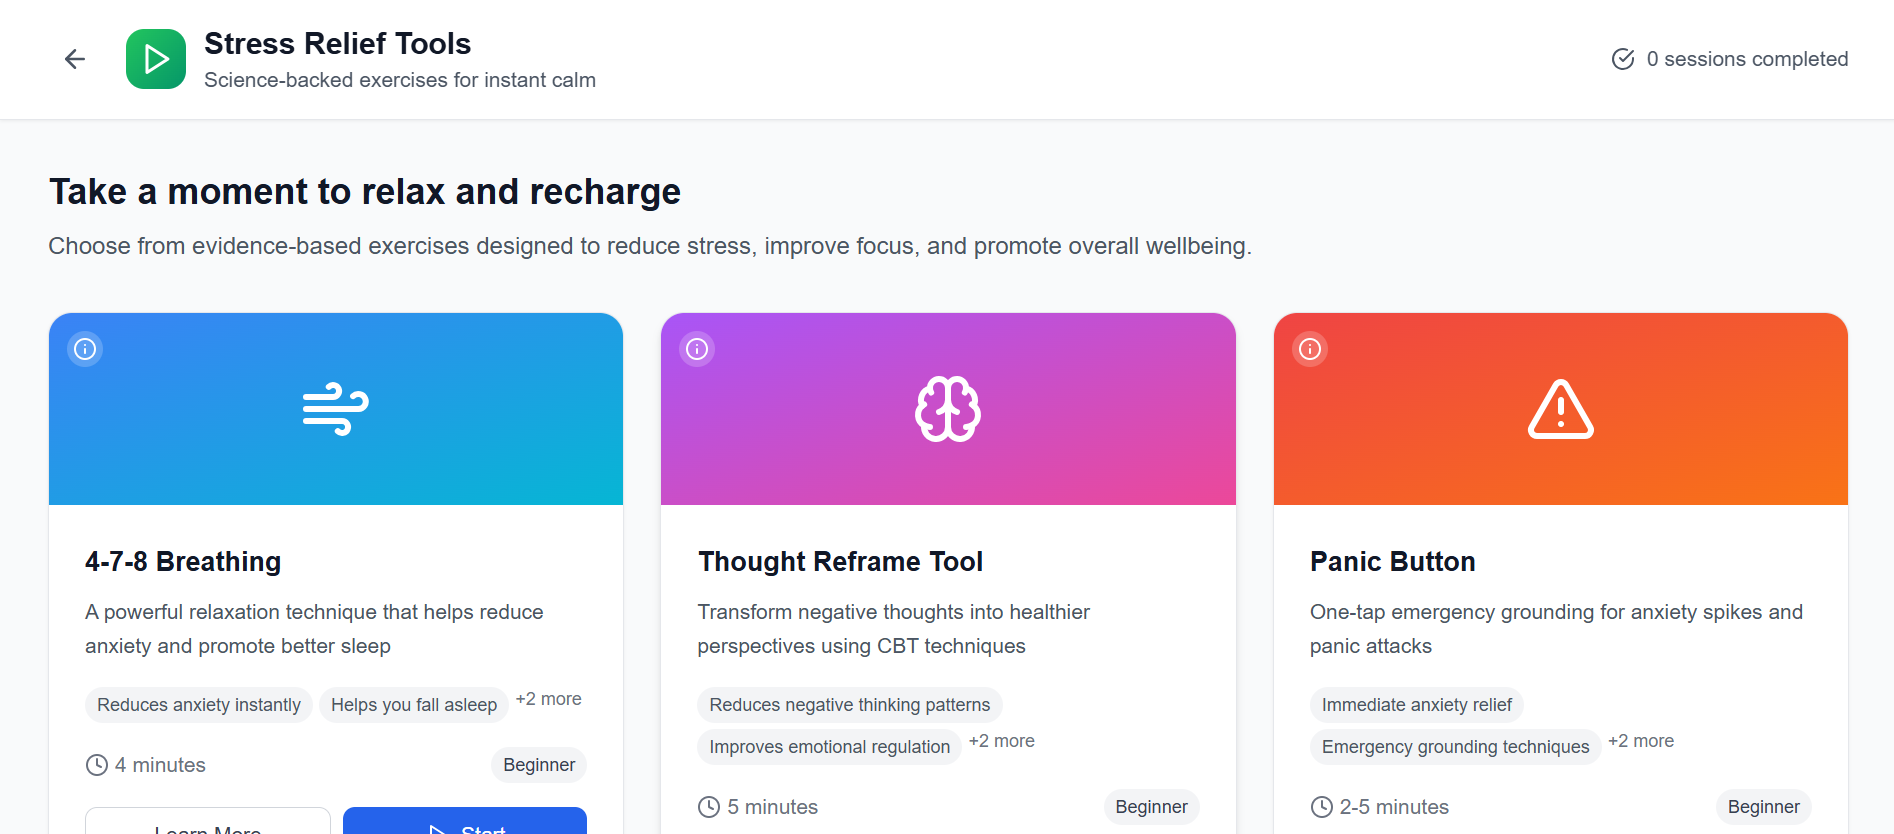Expand '+2 more' tags on Thought Reframe Tool

1001,740
